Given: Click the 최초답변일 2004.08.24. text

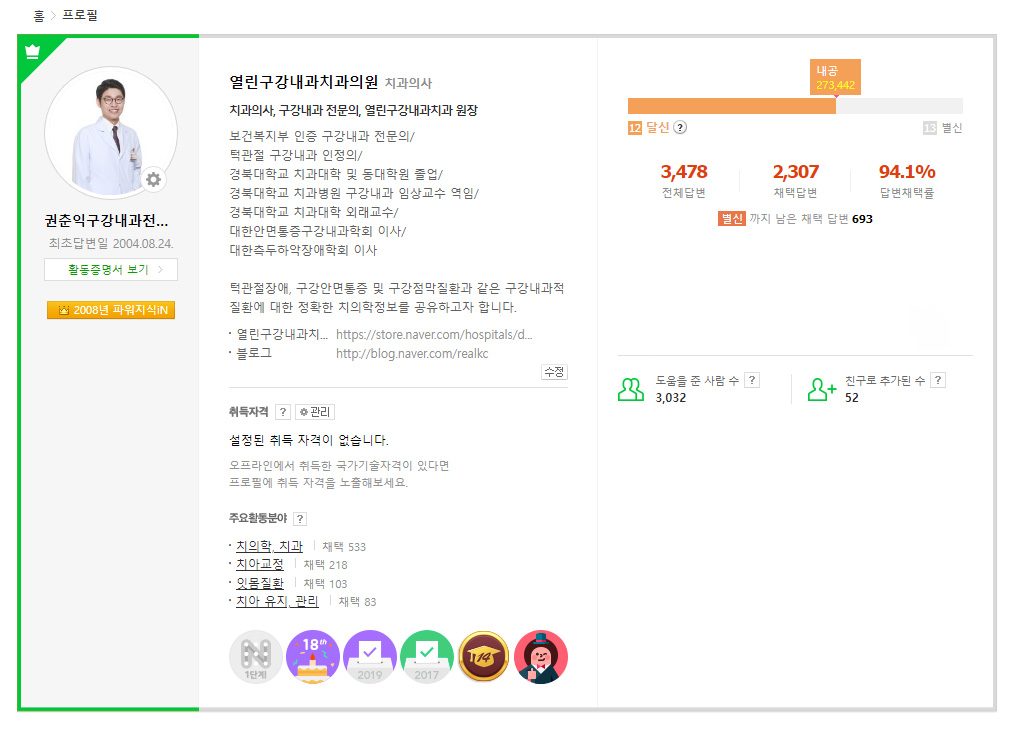Looking at the screenshot, I should click(111, 243).
